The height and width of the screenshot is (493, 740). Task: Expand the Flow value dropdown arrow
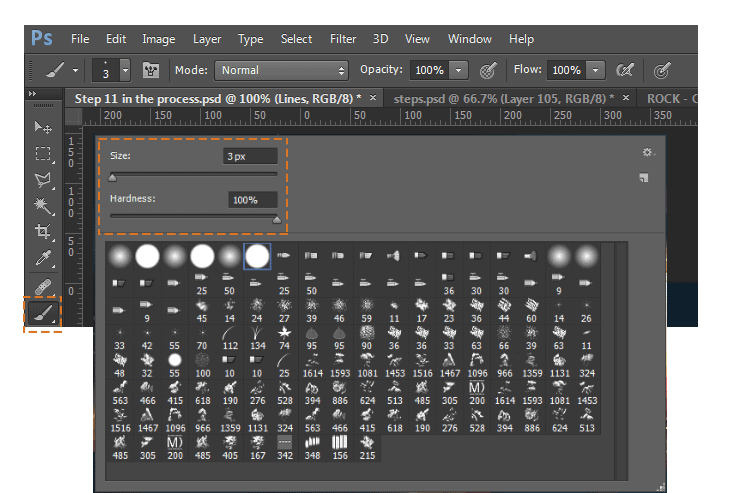tap(596, 71)
